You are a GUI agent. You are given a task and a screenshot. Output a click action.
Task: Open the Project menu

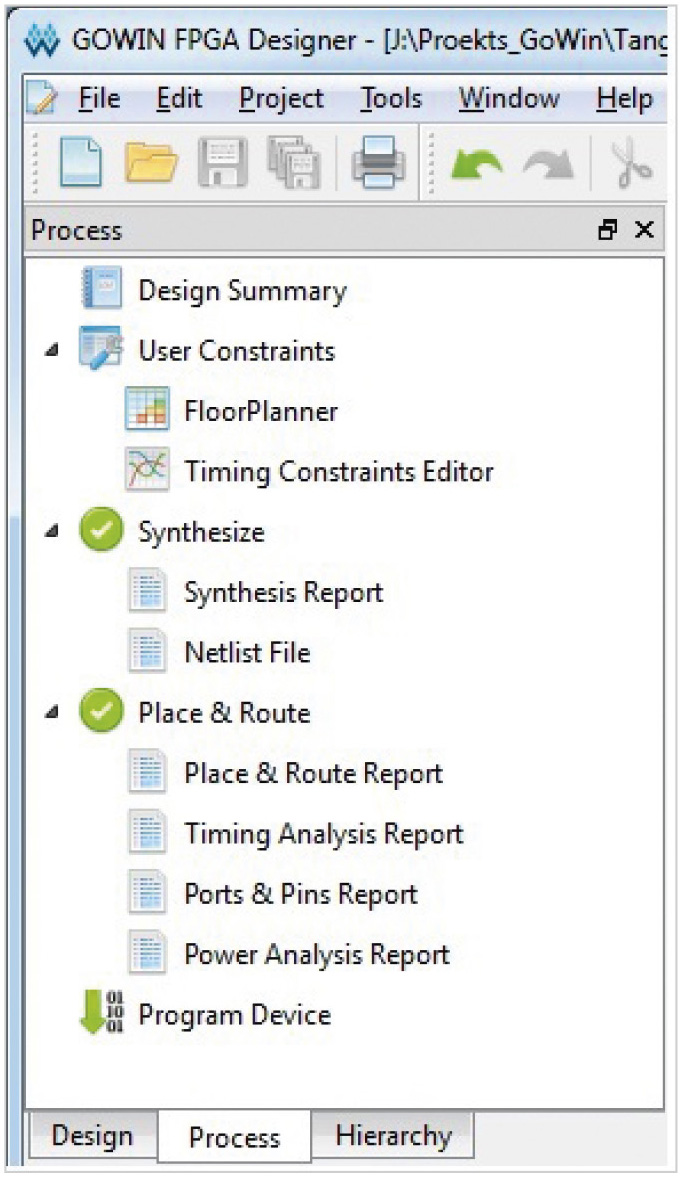[x=281, y=99]
